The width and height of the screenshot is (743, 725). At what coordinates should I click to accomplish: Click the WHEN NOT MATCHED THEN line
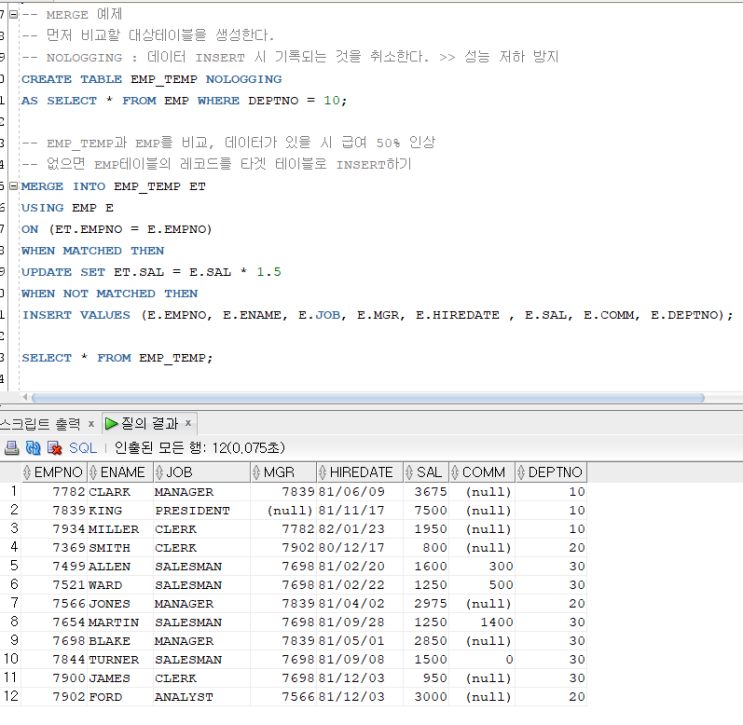coord(109,293)
